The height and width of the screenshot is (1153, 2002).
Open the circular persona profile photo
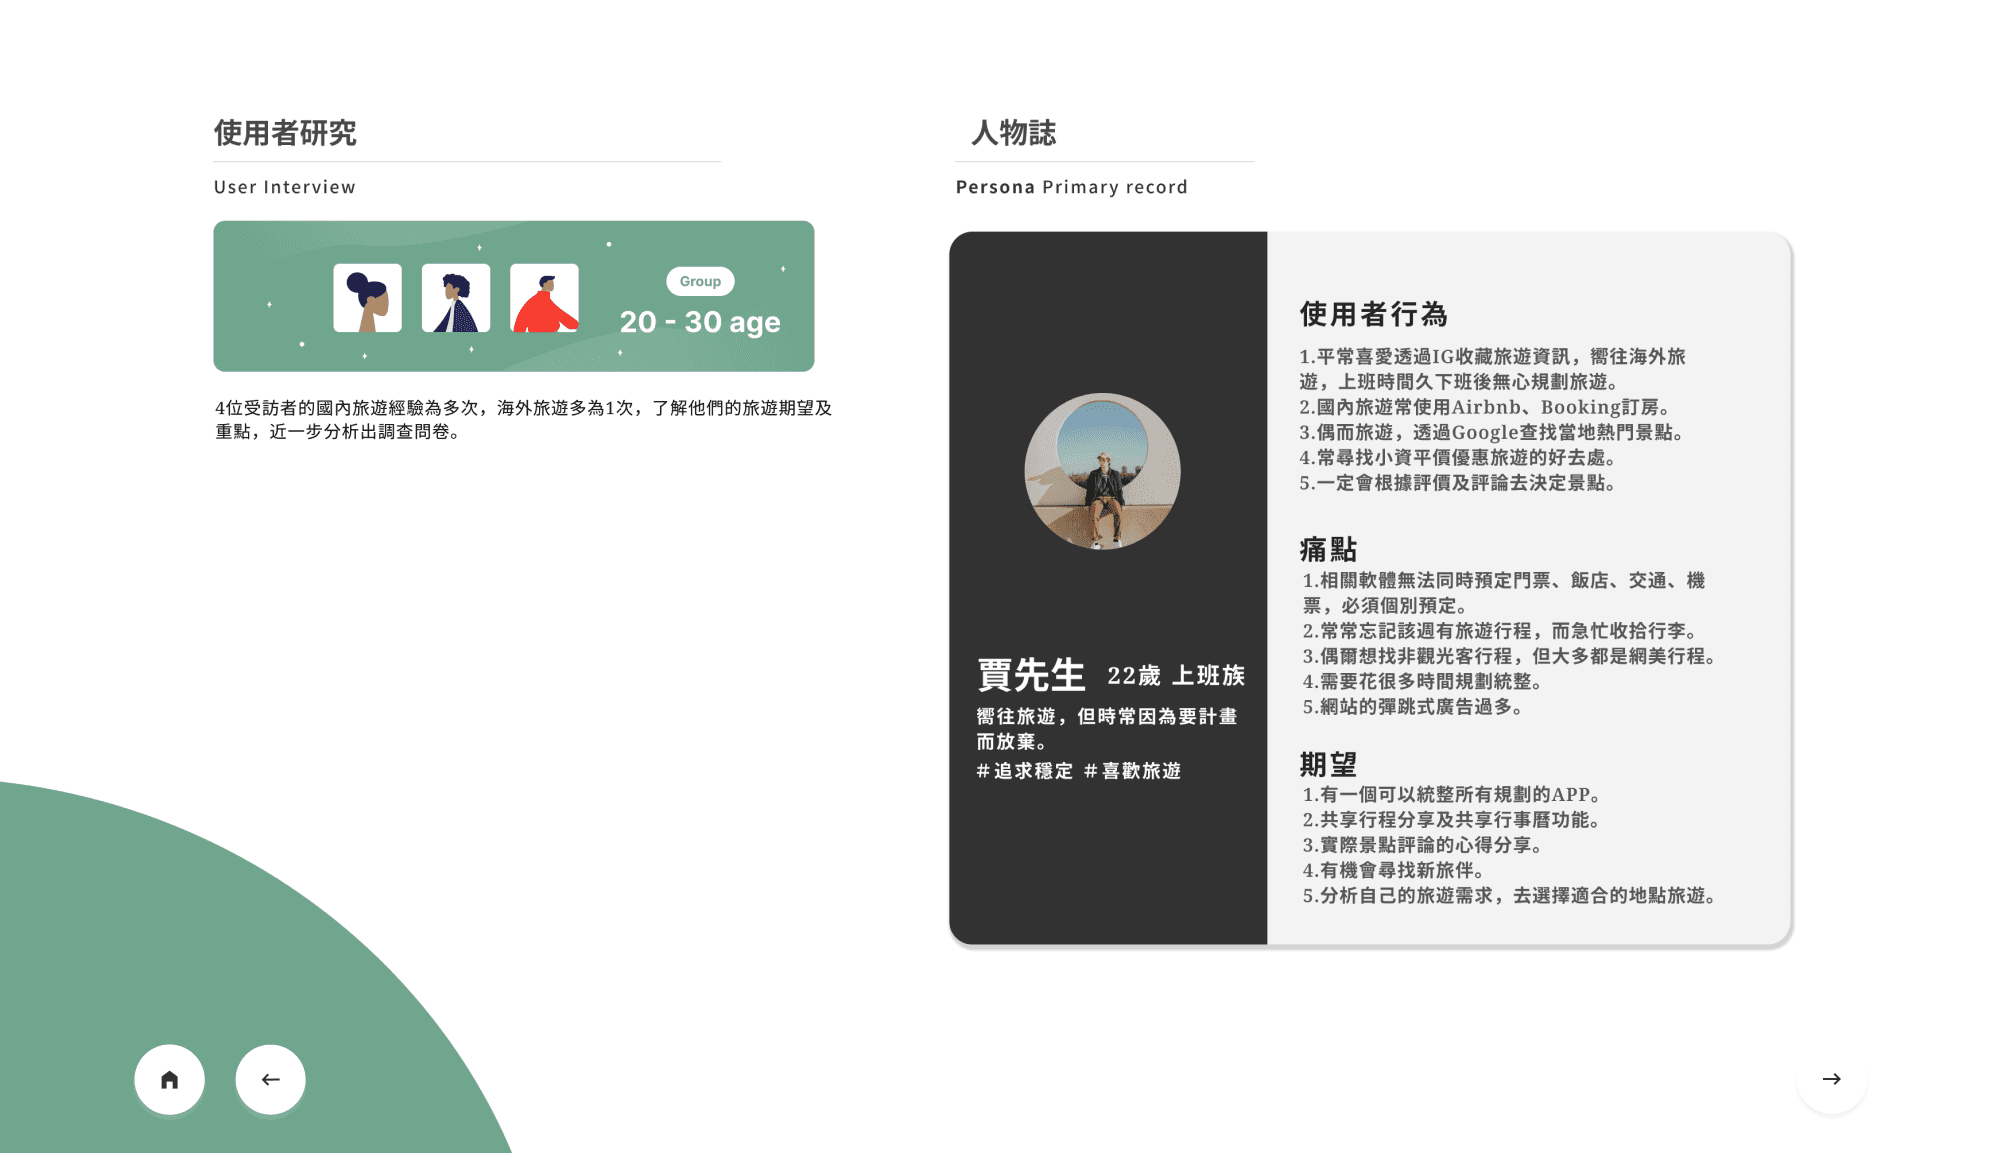pyautogui.click(x=1102, y=471)
